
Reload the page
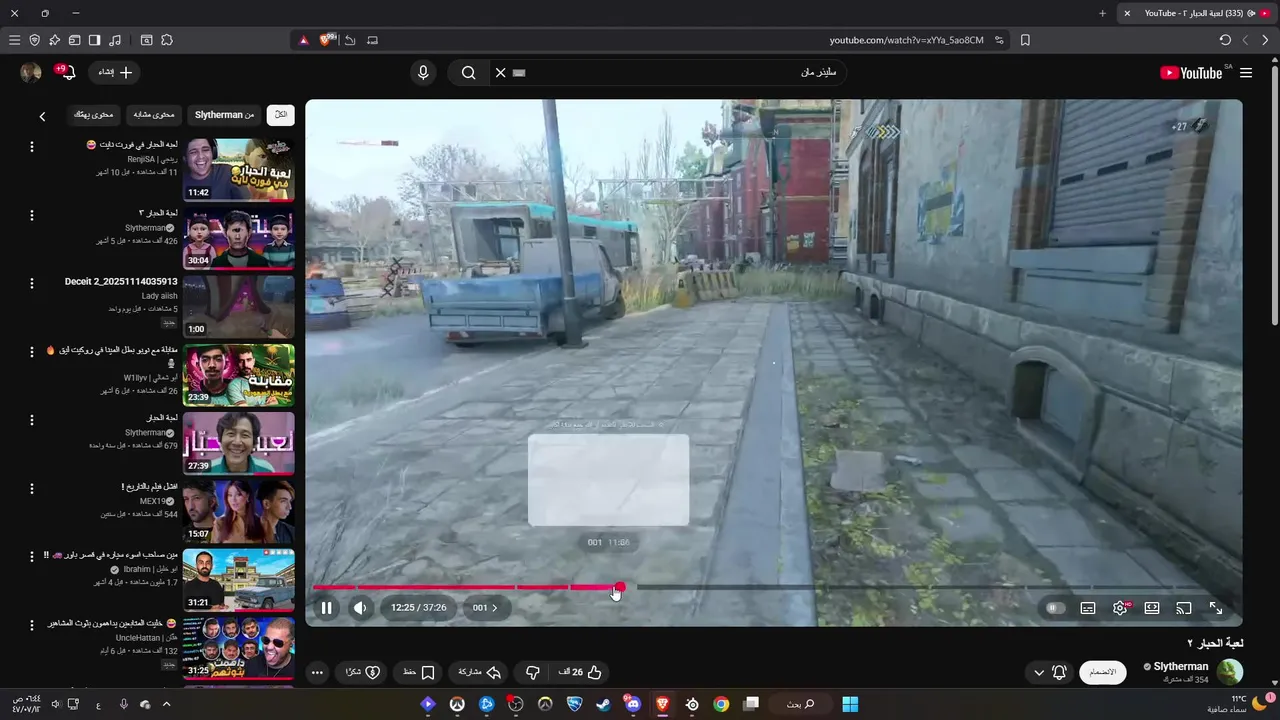pos(1225,40)
